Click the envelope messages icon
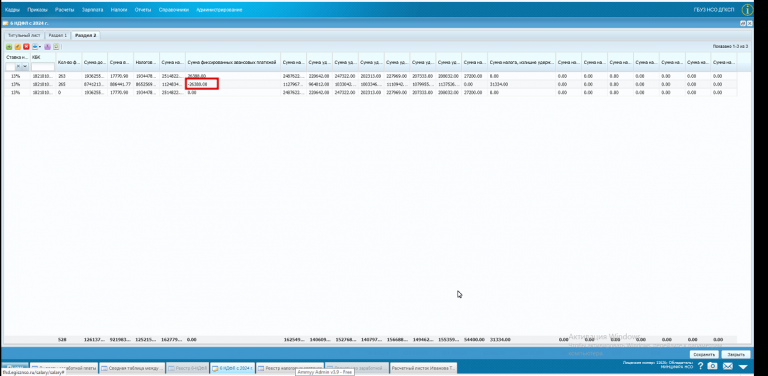This screenshot has height=376, width=768. (x=728, y=366)
